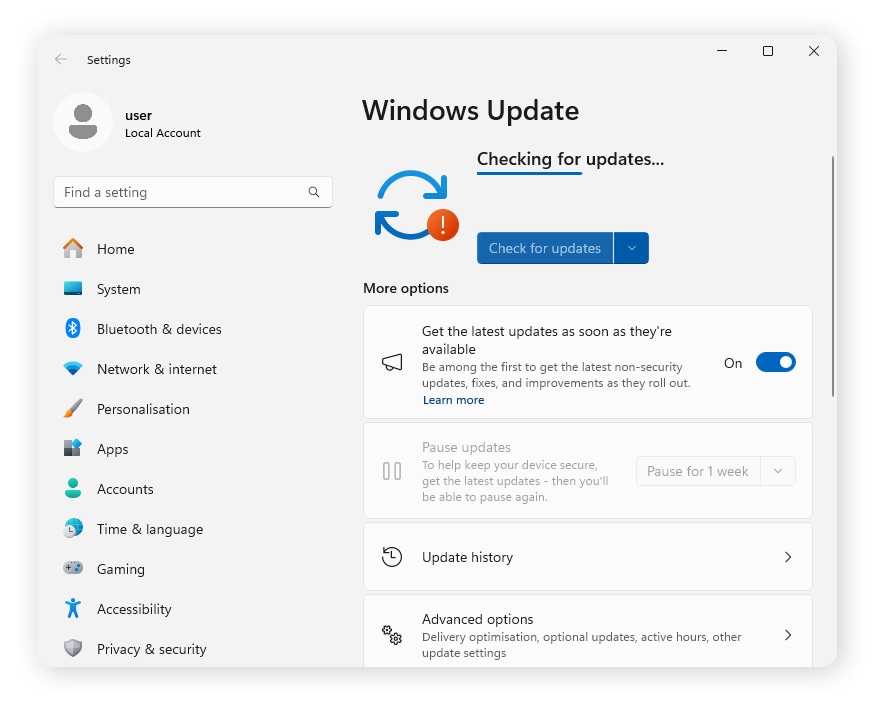Click the Bluetooth icon in sidebar

pos(73,328)
